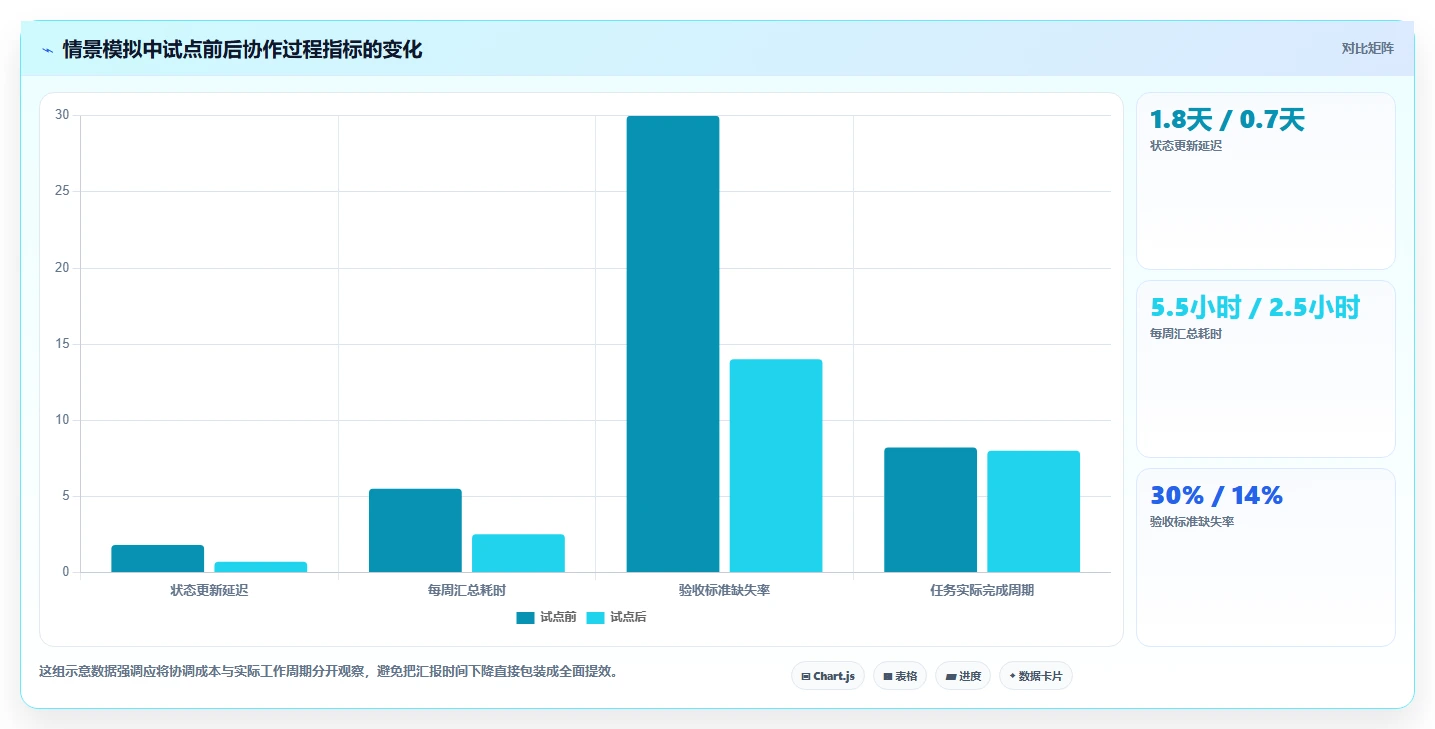The height and width of the screenshot is (729, 1435).
Task: Select the 数据卡片 tag
Action: point(1036,676)
